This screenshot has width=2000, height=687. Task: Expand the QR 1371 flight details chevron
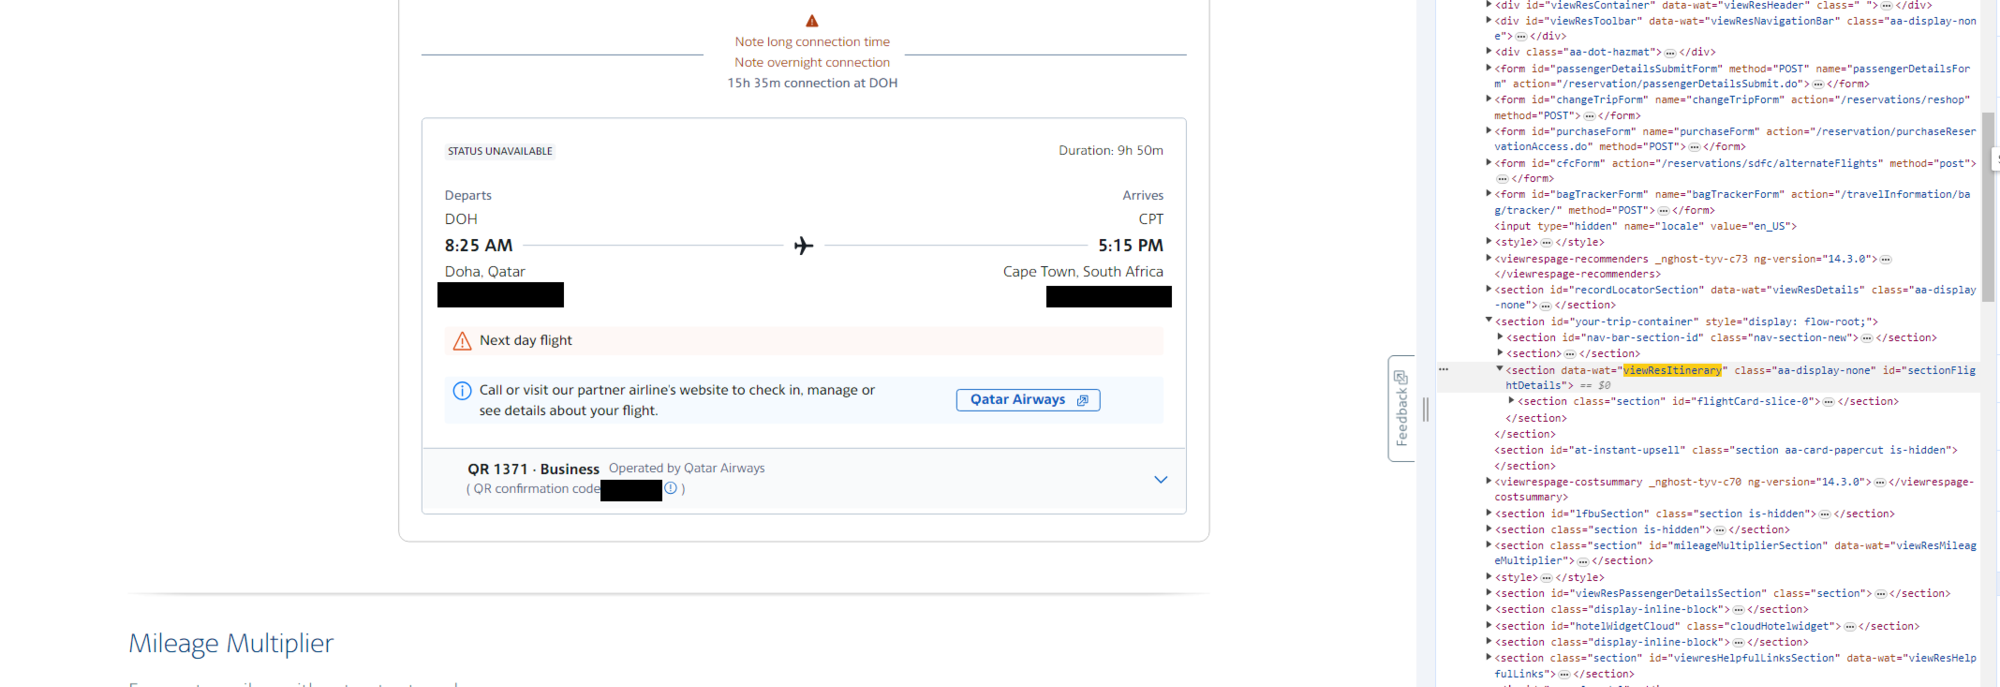[x=1160, y=480]
